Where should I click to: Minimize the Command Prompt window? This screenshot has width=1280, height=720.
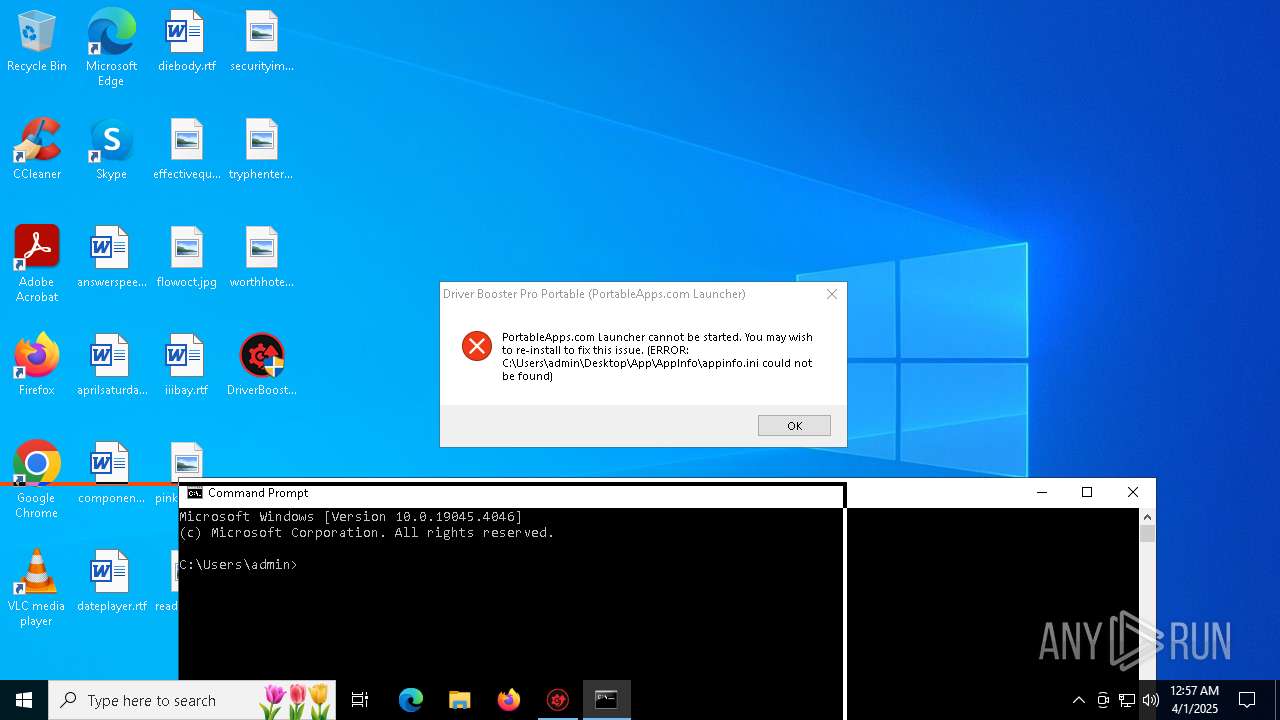[1041, 492]
